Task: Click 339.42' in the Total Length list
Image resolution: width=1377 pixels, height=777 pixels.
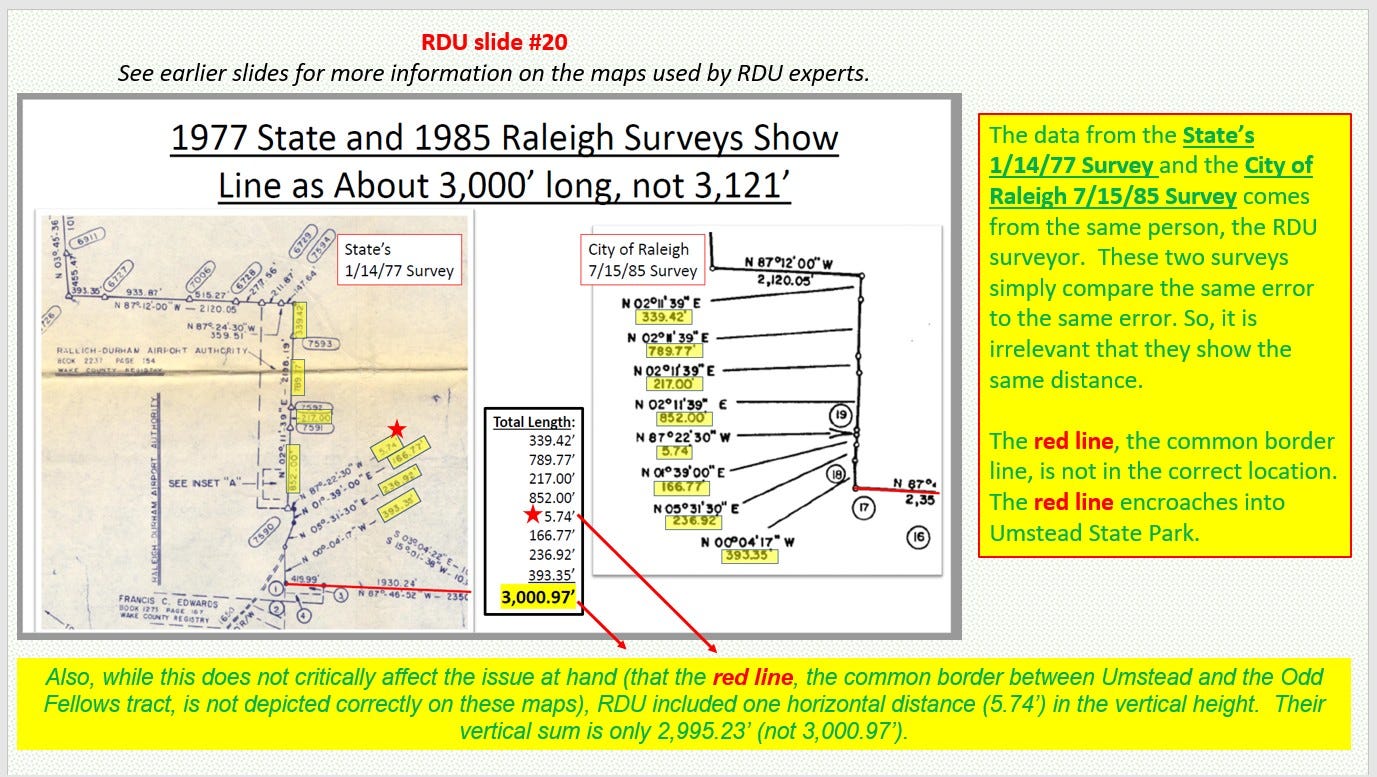Action: pos(552,439)
